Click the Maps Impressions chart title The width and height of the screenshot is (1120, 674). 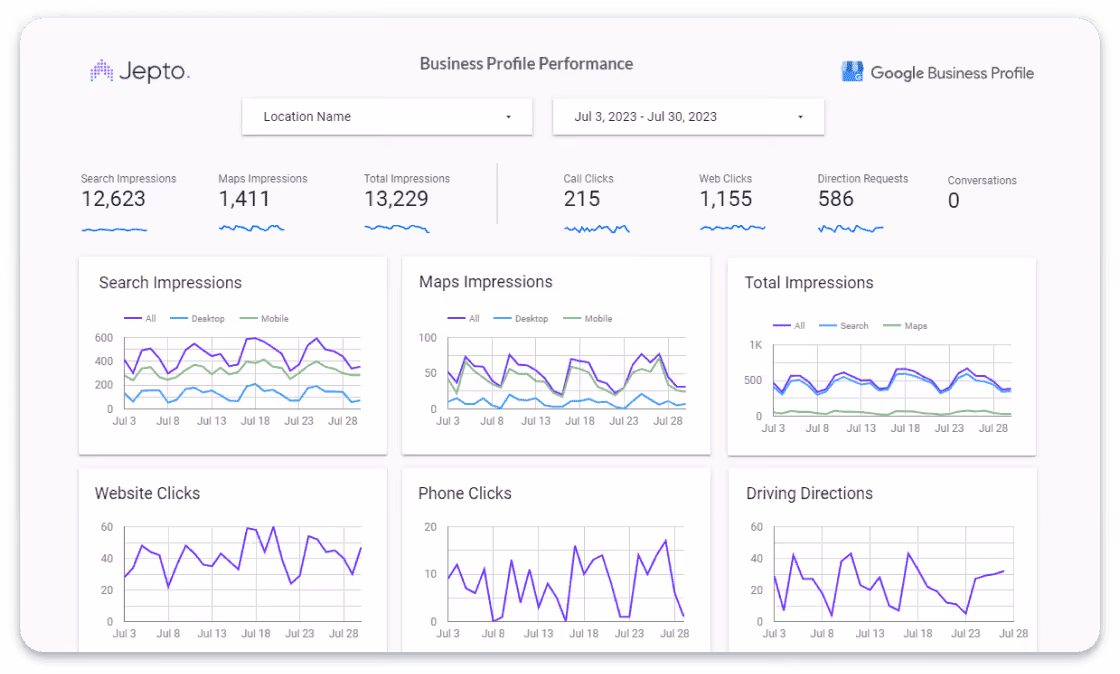(x=486, y=282)
